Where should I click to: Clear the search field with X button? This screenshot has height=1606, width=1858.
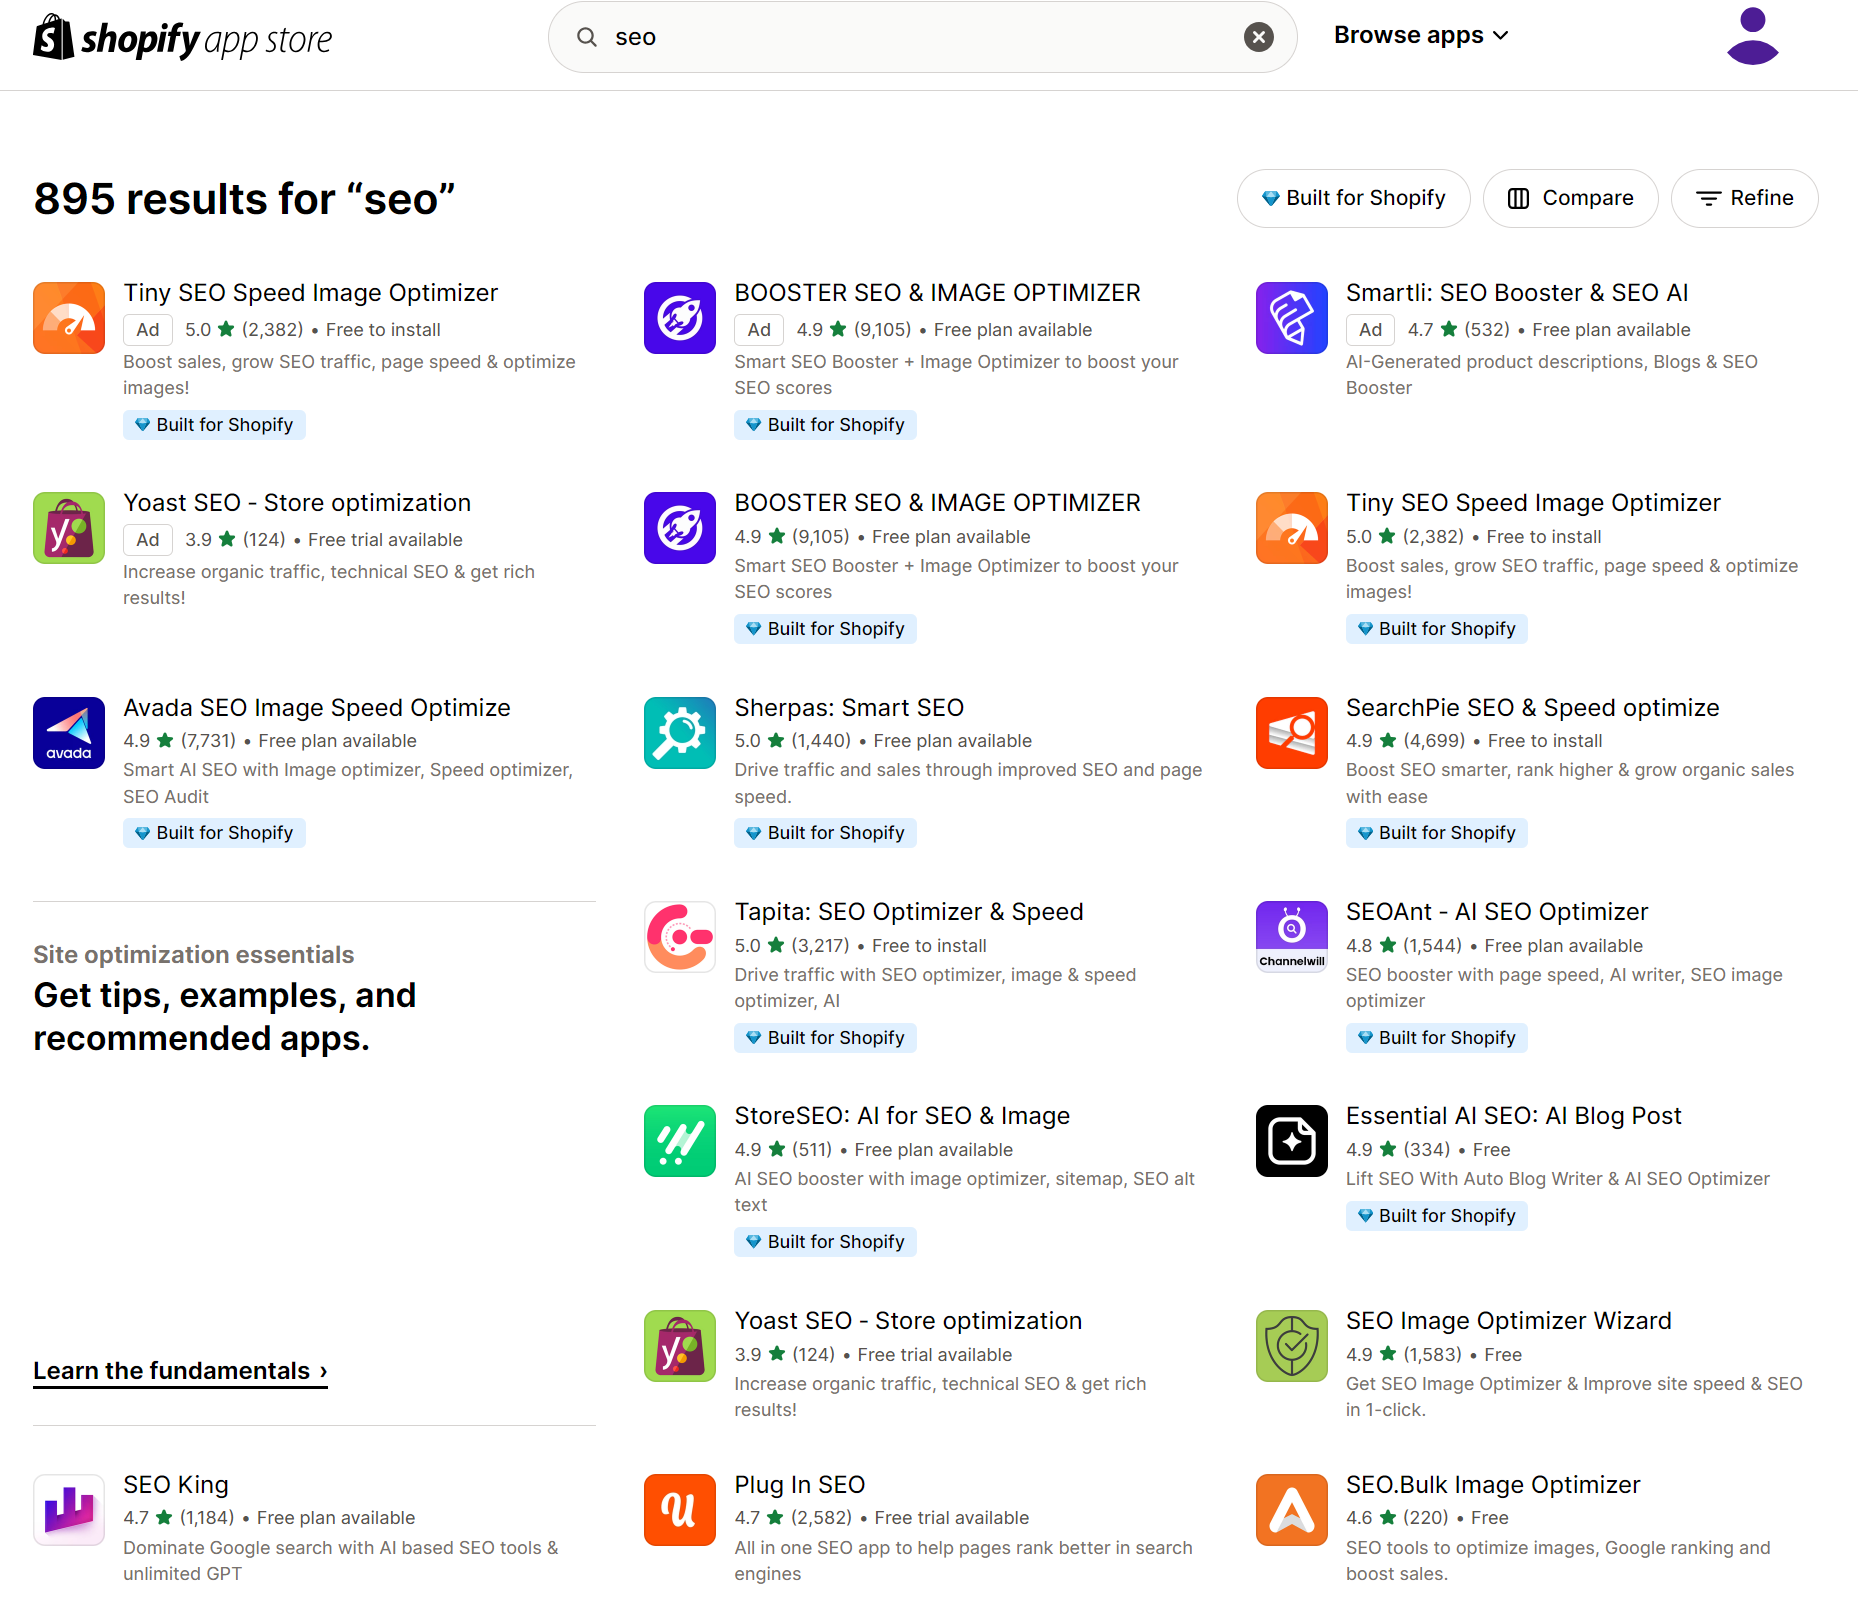1258,37
